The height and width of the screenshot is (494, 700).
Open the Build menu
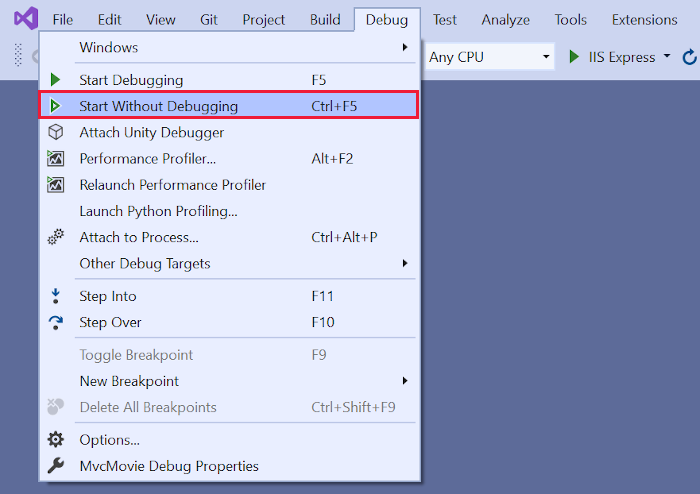coord(325,19)
